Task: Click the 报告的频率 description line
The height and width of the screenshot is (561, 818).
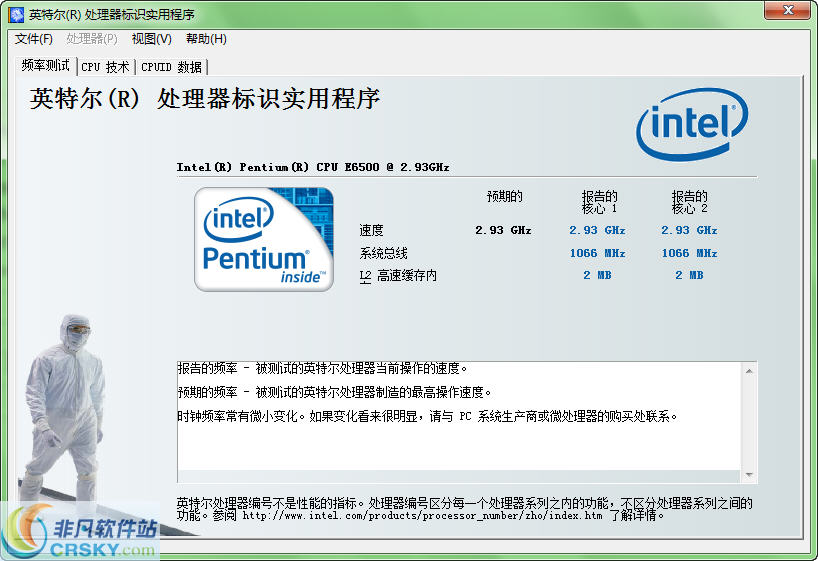Action: pos(322,368)
